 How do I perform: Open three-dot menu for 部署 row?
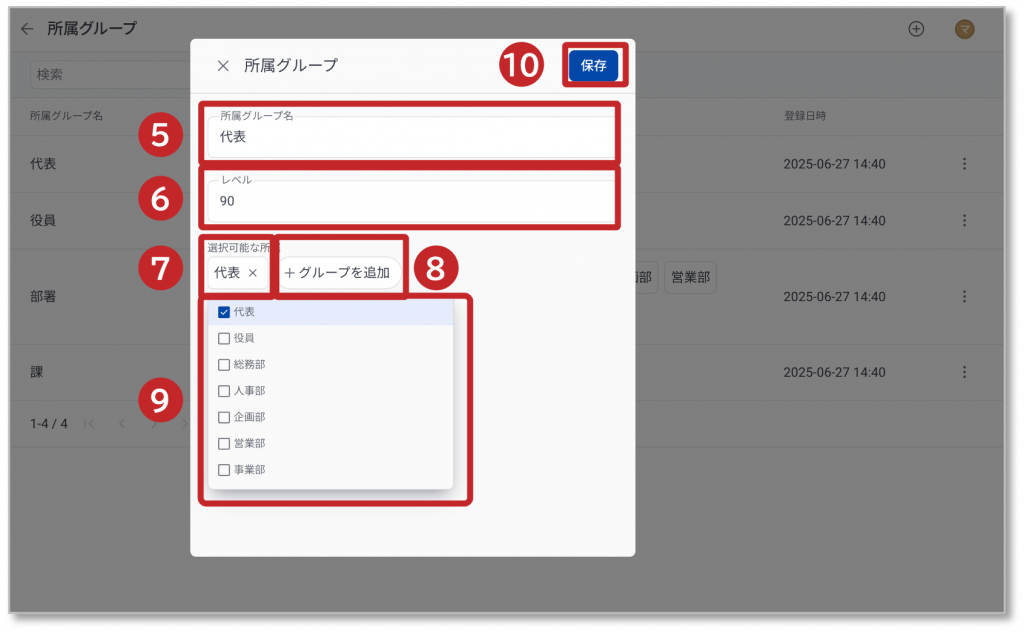coord(964,297)
